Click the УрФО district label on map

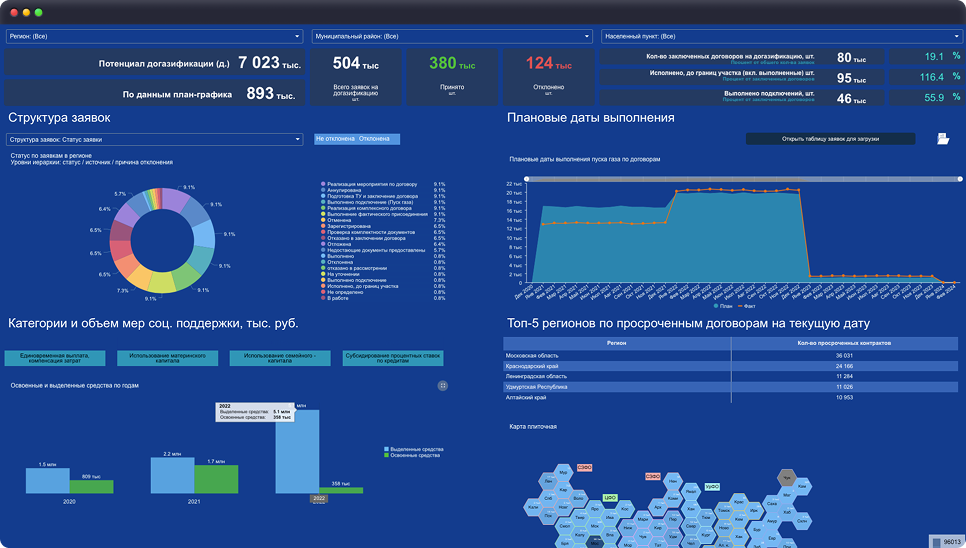(x=712, y=486)
